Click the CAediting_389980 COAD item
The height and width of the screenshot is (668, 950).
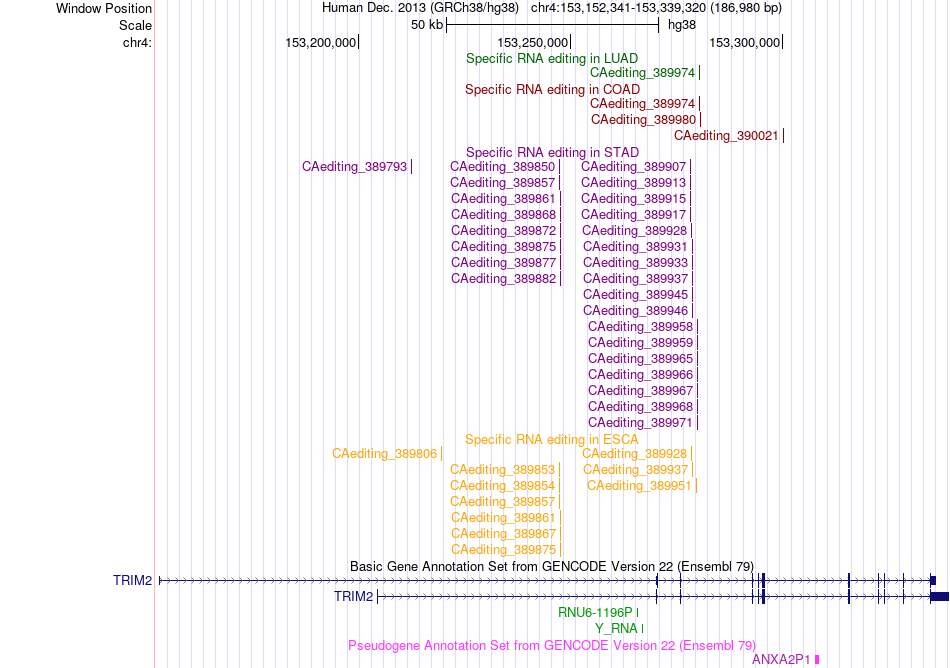pos(643,120)
